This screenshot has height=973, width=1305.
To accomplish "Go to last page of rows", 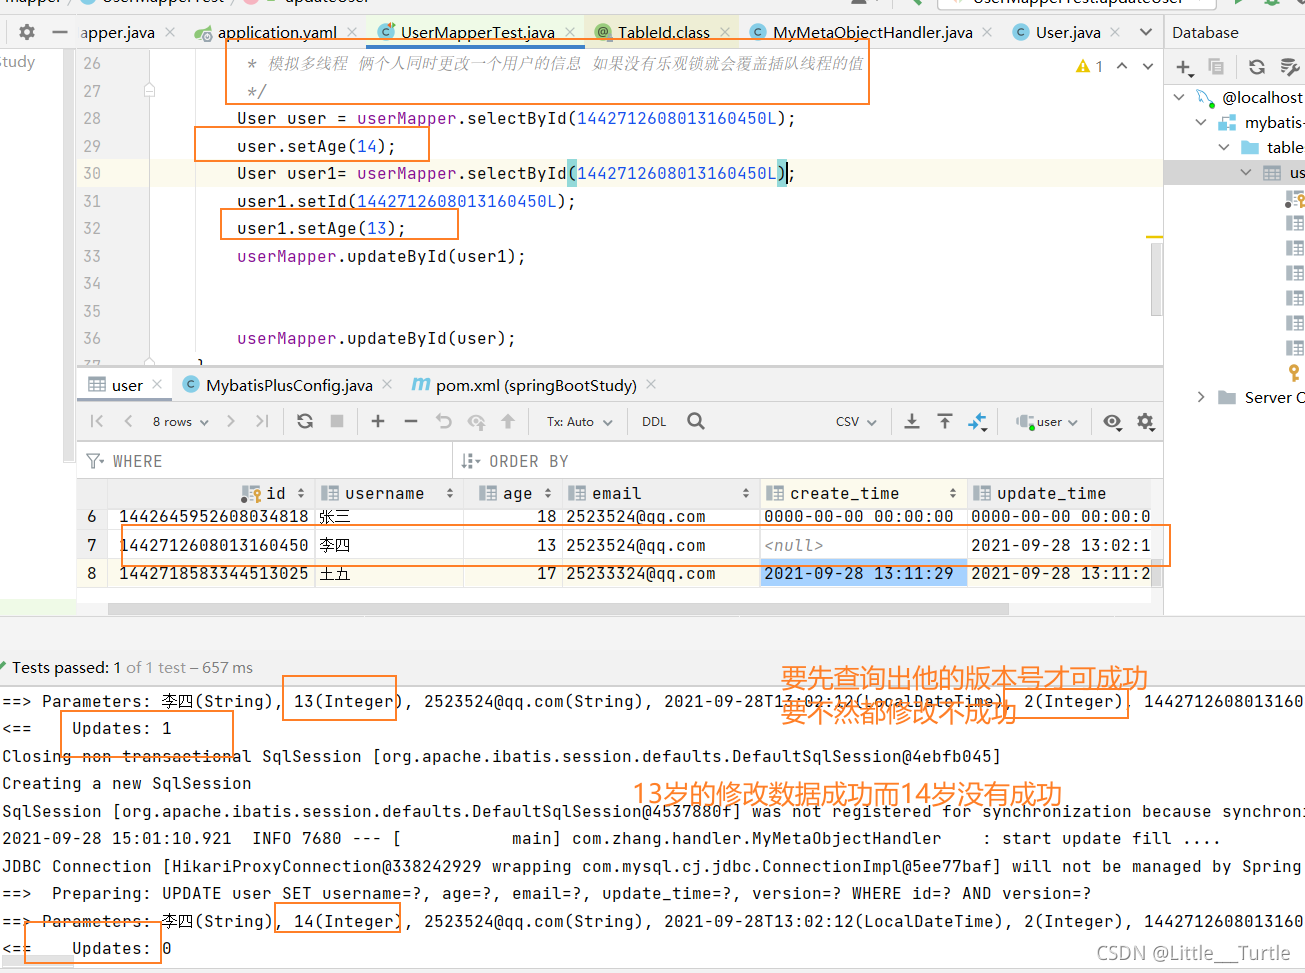I will coord(262,421).
